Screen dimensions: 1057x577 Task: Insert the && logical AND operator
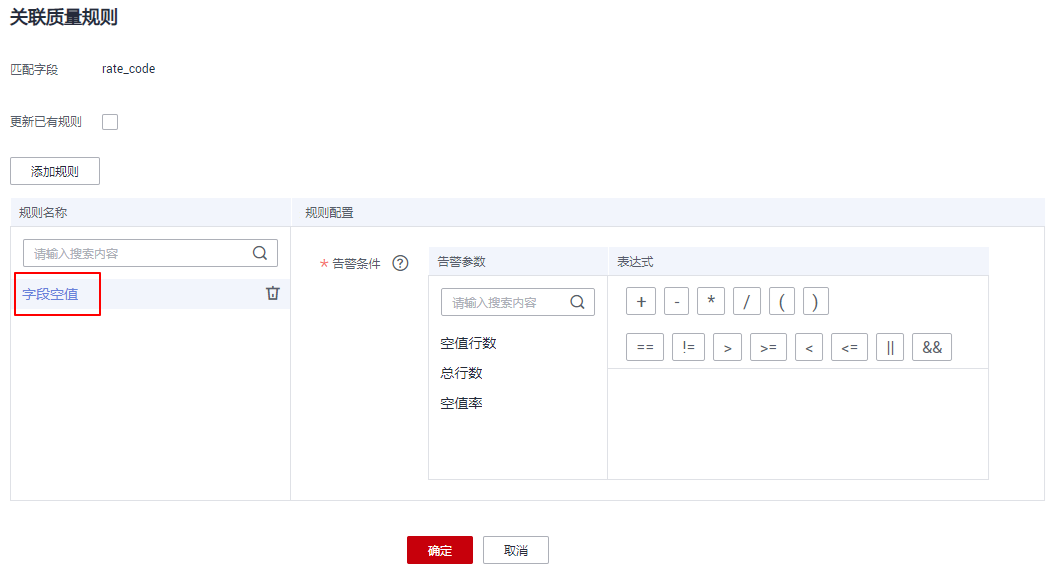tap(931, 347)
